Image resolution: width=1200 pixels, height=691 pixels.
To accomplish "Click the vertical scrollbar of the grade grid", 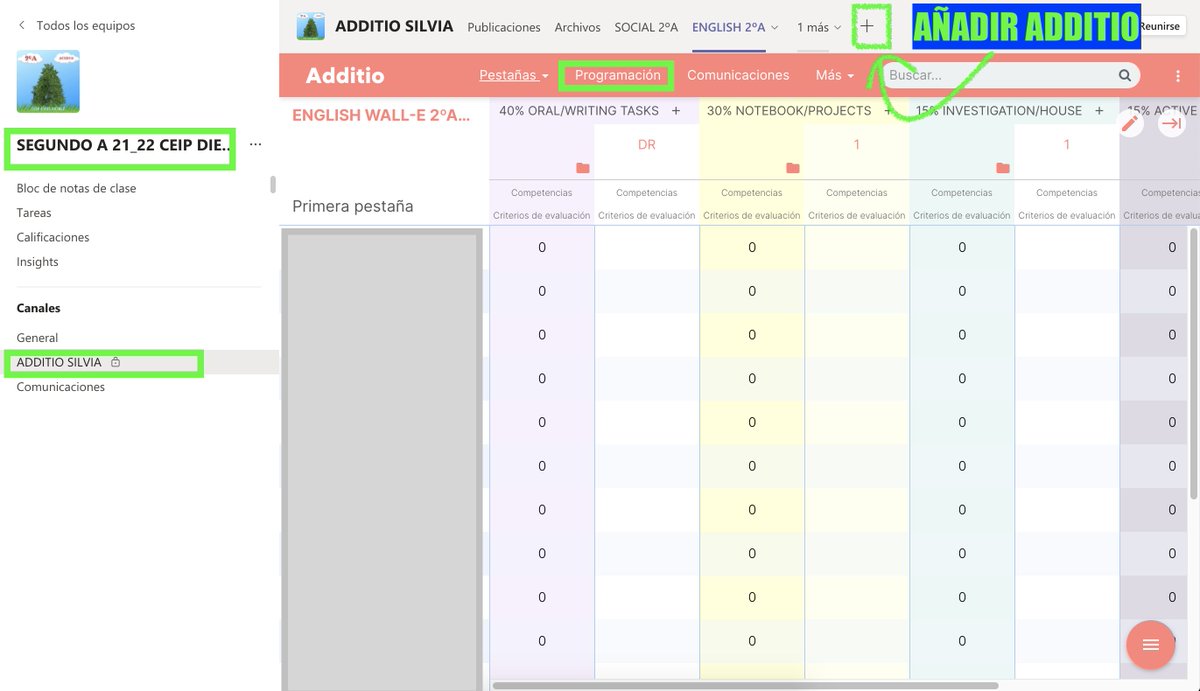I will [1193, 365].
